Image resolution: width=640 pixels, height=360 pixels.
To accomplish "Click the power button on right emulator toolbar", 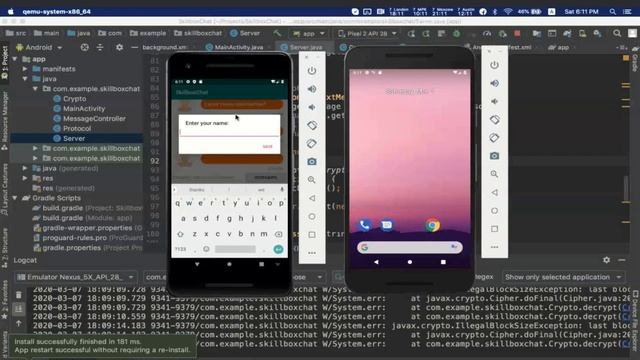I will point(494,65).
